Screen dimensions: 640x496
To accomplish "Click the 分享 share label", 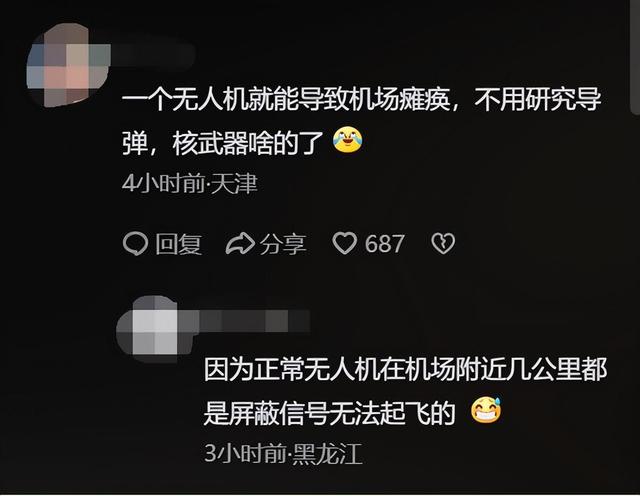I will [x=283, y=244].
